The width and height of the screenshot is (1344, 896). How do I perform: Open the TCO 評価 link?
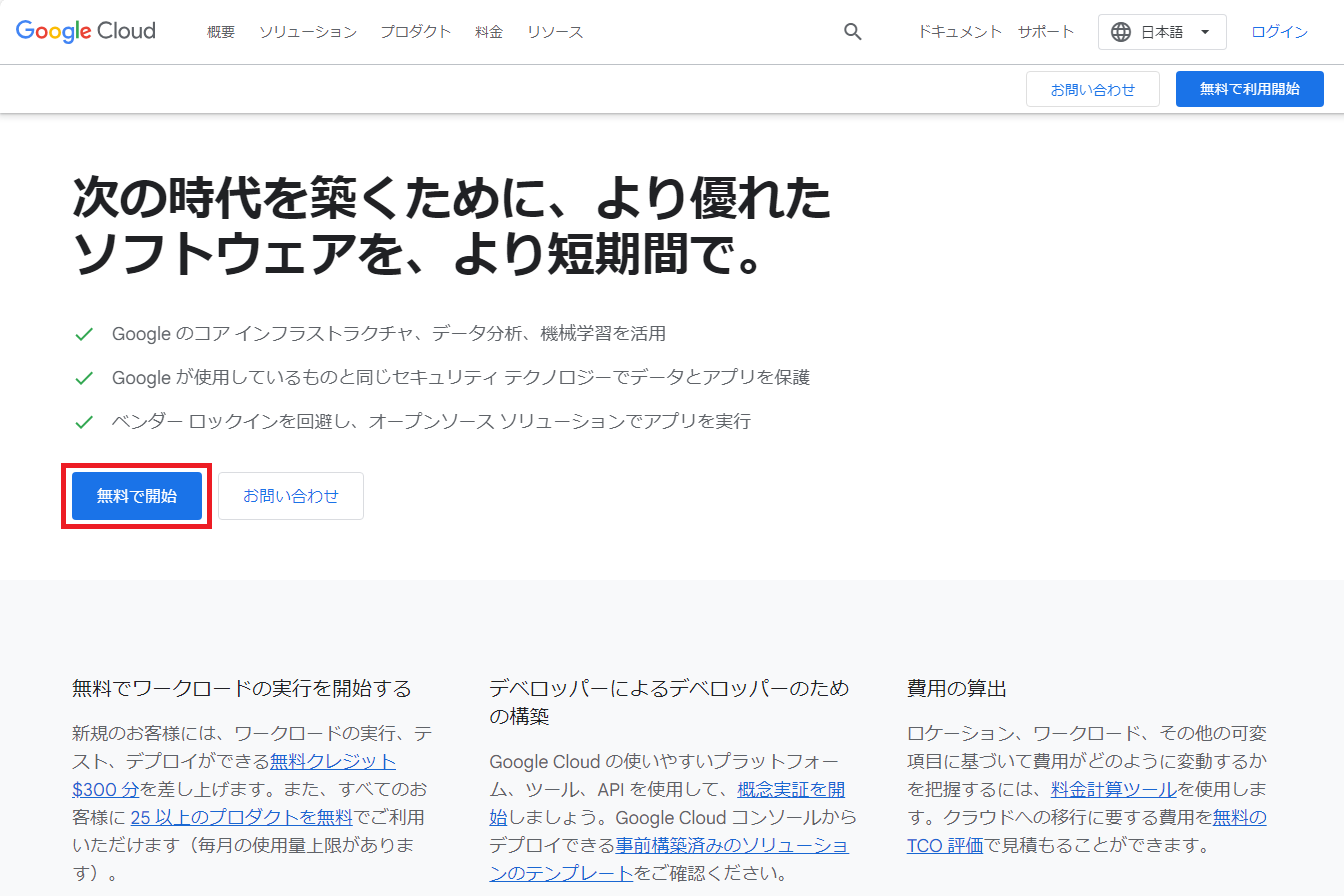click(x=943, y=845)
